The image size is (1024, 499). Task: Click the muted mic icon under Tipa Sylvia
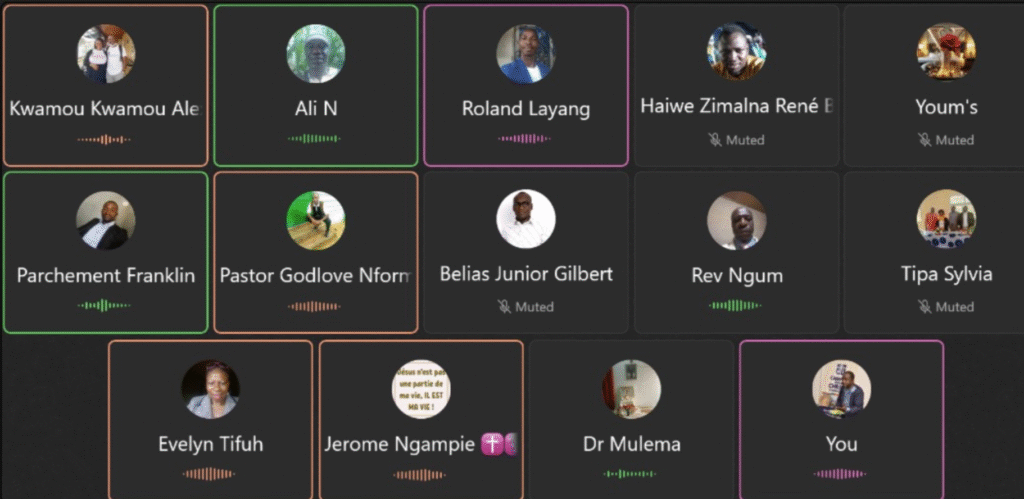tap(925, 306)
